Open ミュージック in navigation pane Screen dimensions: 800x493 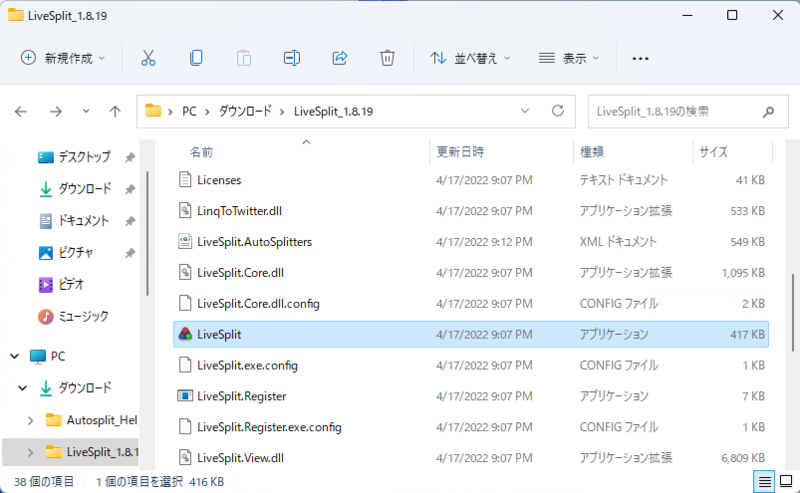click(x=73, y=316)
